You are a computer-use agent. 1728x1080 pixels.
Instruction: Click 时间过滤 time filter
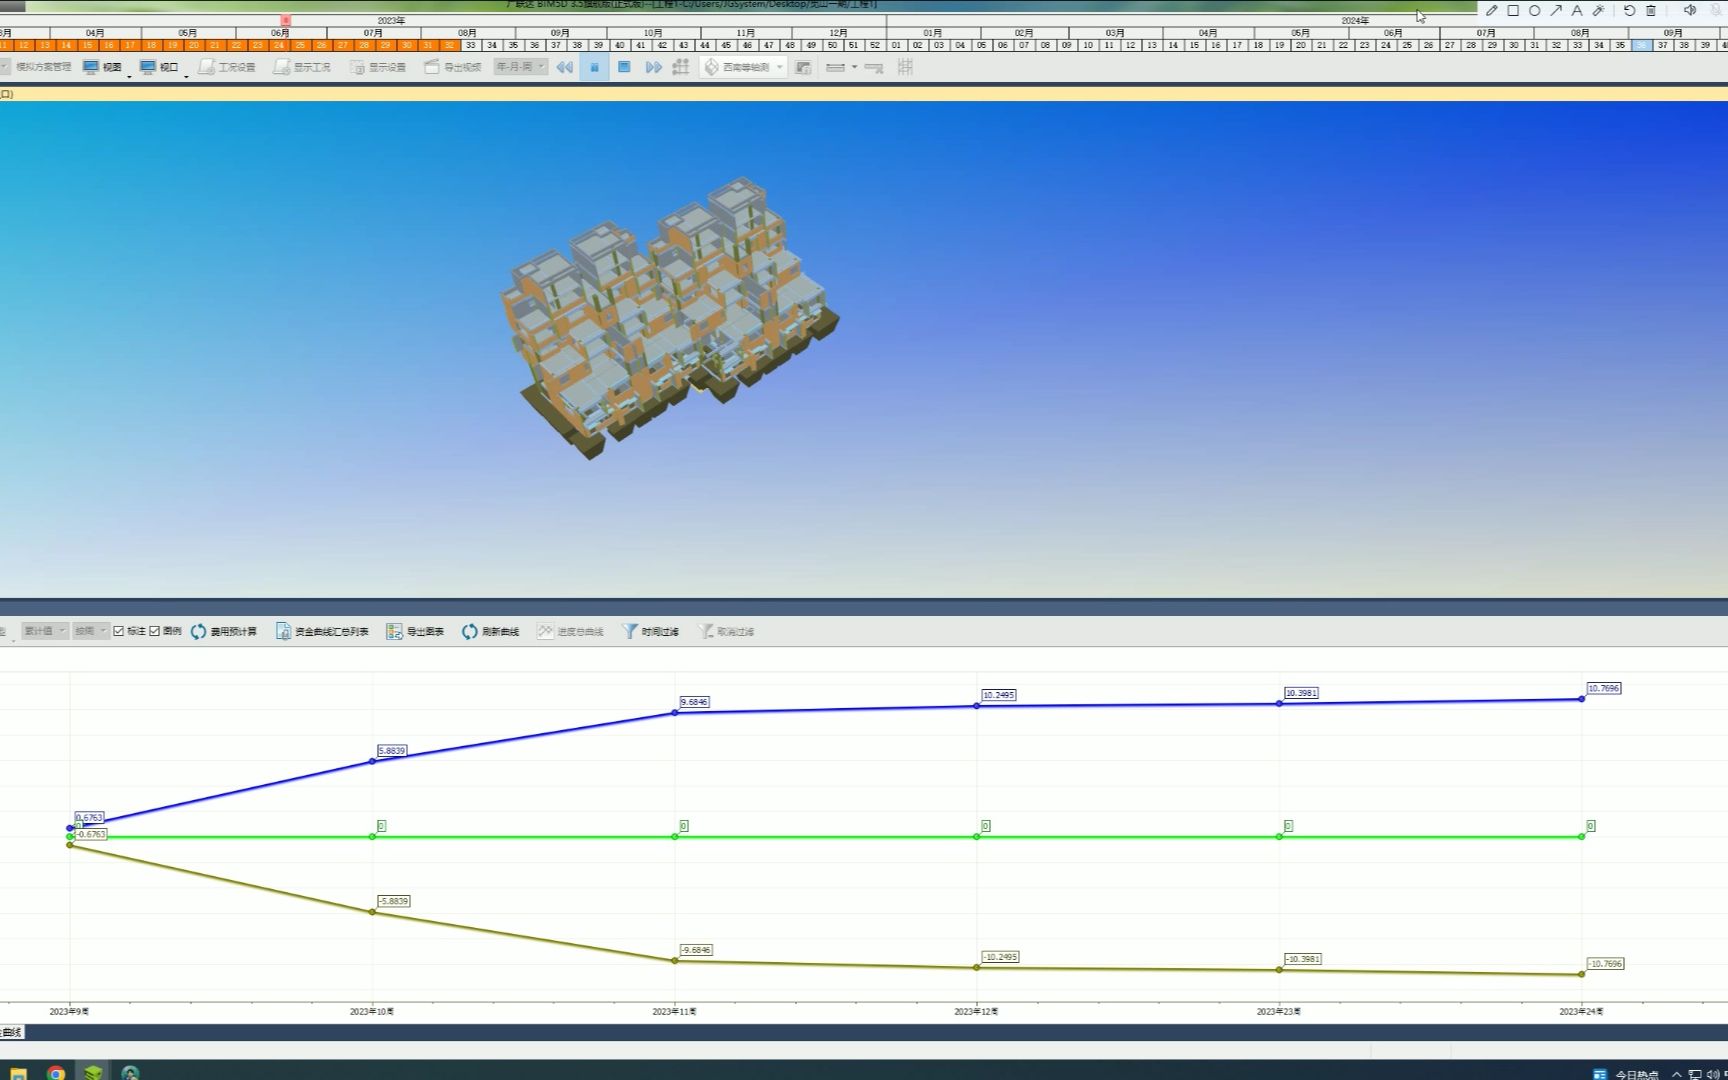click(x=650, y=631)
